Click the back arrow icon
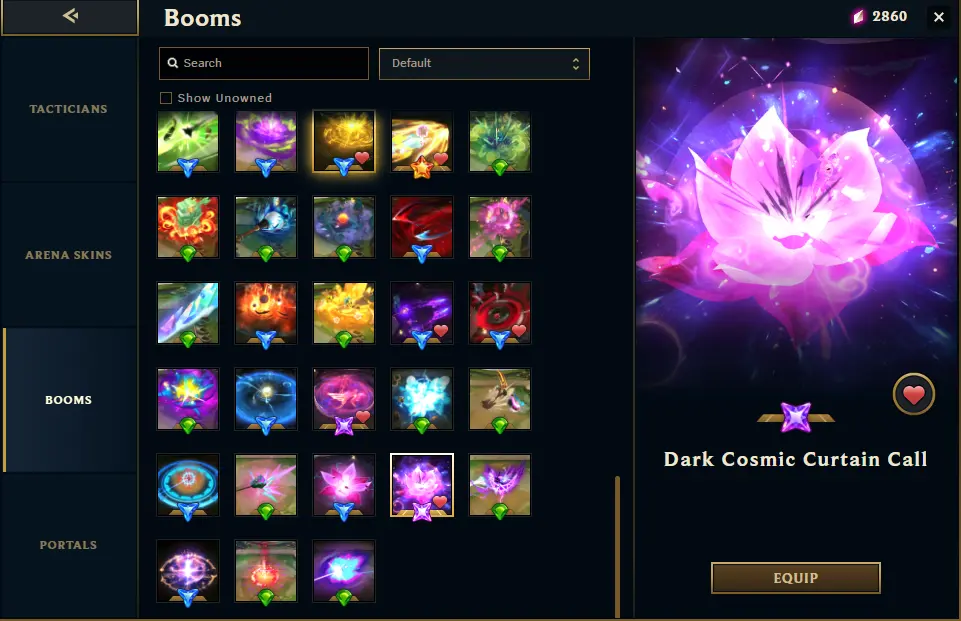Image resolution: width=961 pixels, height=621 pixels. pyautogui.click(x=70, y=16)
